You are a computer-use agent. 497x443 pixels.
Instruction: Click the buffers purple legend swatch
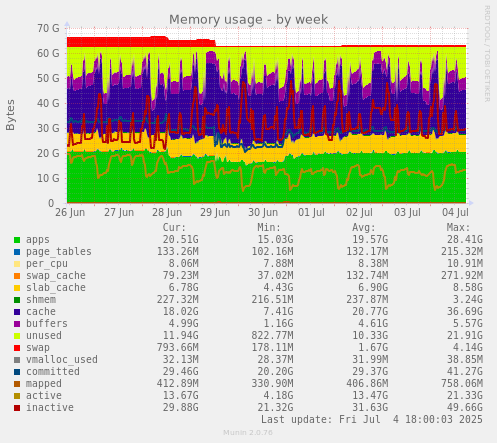click(17, 324)
